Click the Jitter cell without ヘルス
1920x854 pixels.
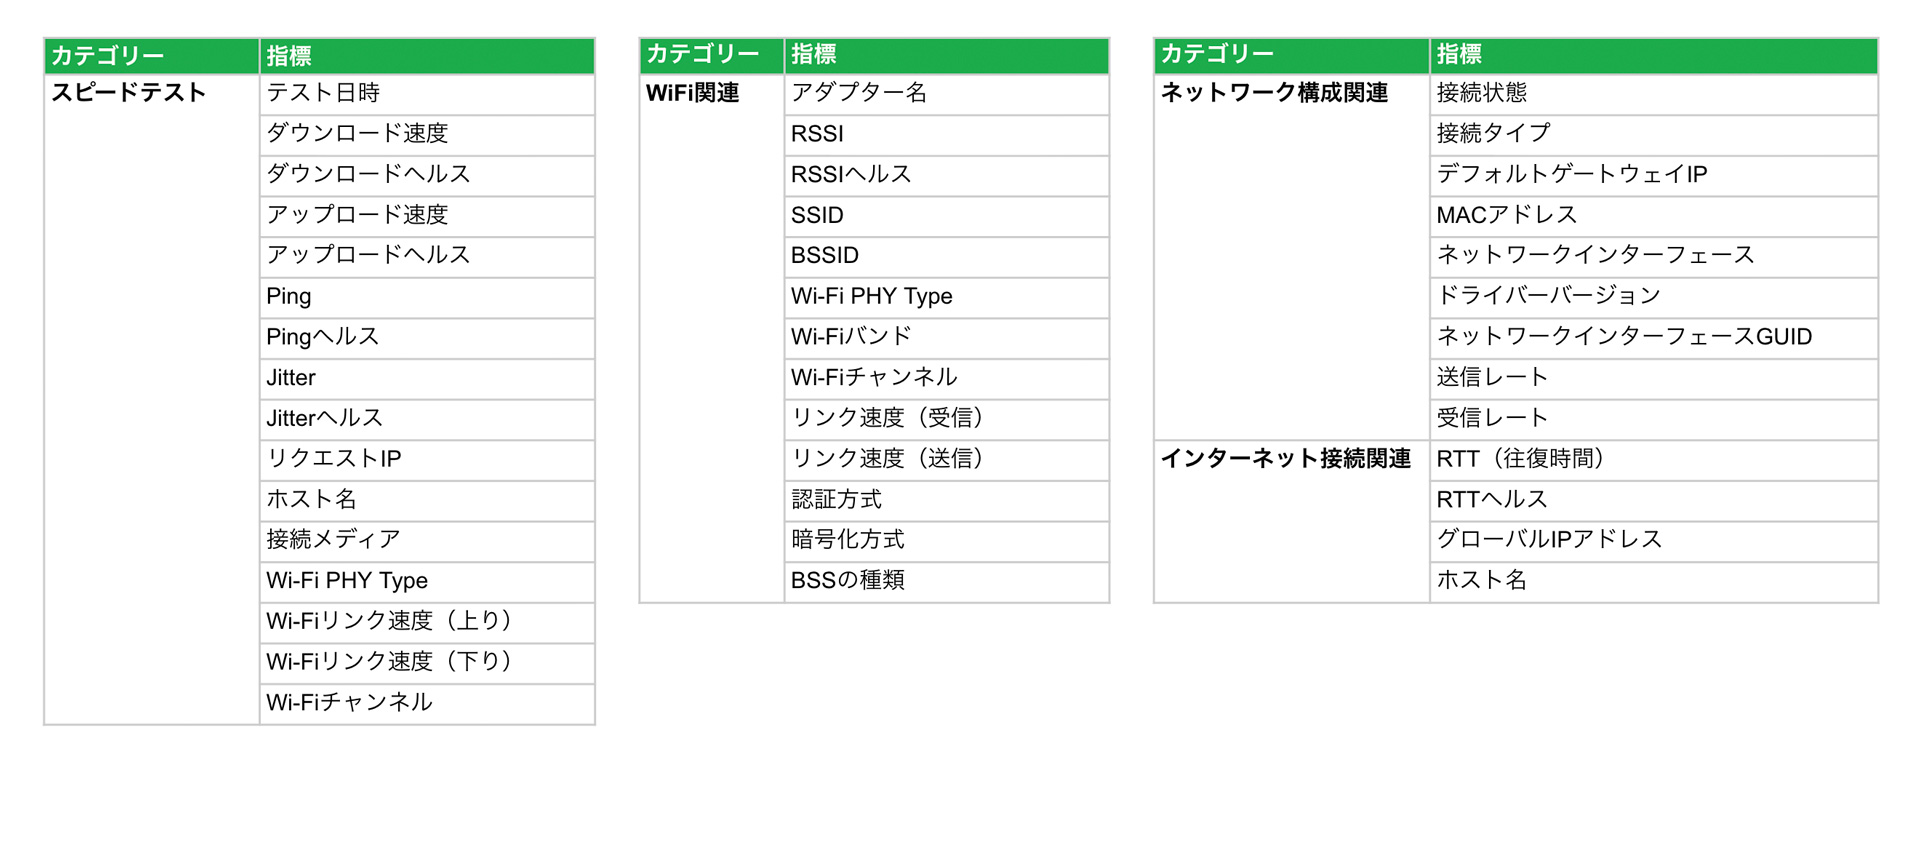pos(291,378)
